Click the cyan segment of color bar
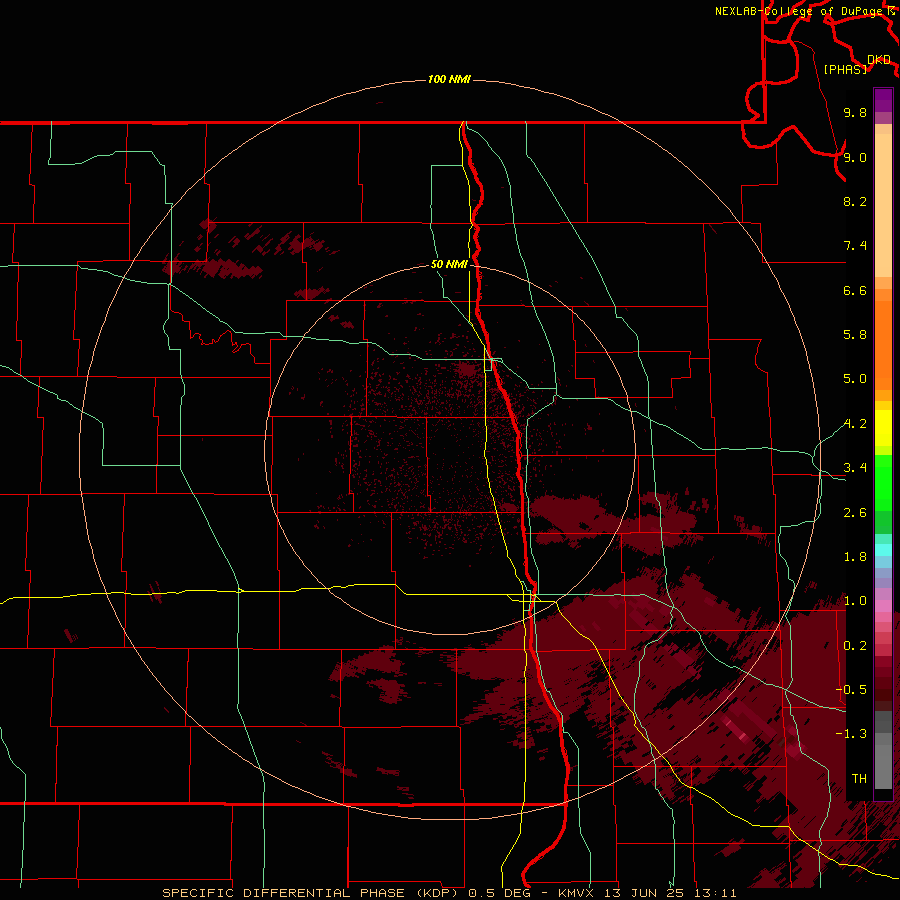This screenshot has width=900, height=900. coord(883,550)
